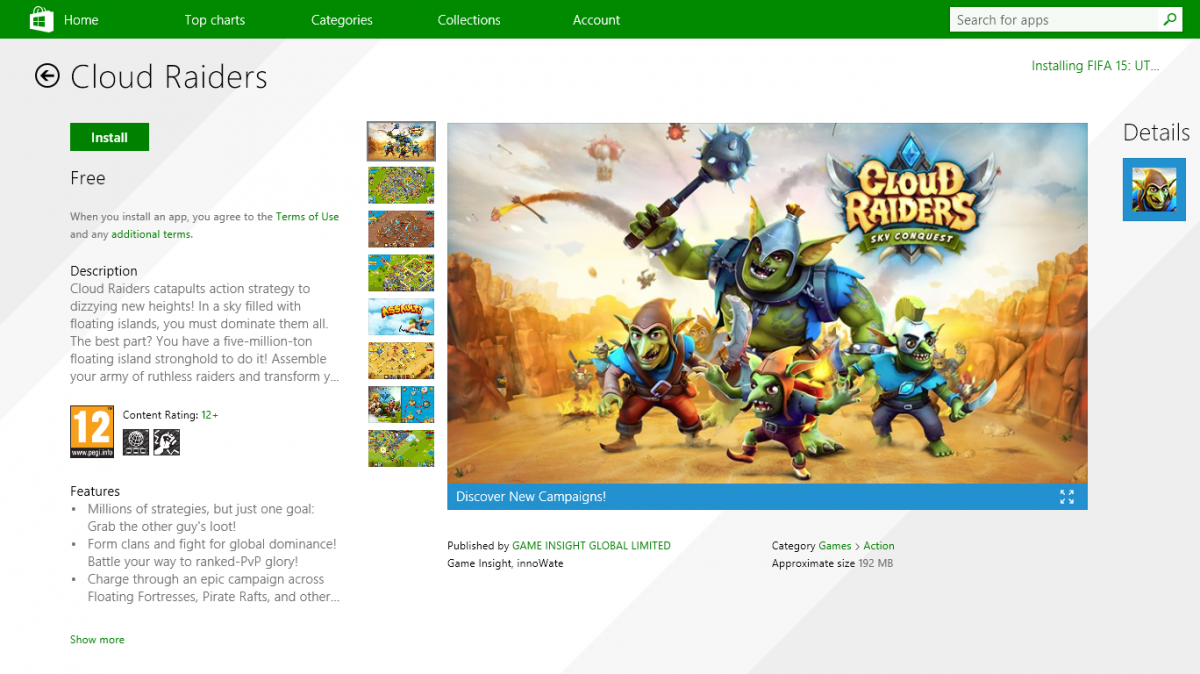This screenshot has height=674, width=1200.
Task: Select the fourth screenshot thumbnail
Action: (x=401, y=273)
